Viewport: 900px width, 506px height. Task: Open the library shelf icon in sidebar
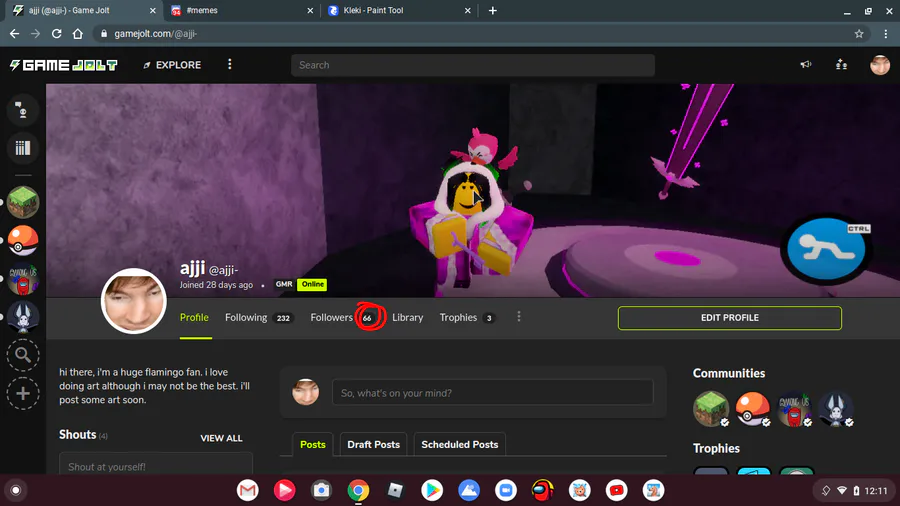[x=22, y=148]
